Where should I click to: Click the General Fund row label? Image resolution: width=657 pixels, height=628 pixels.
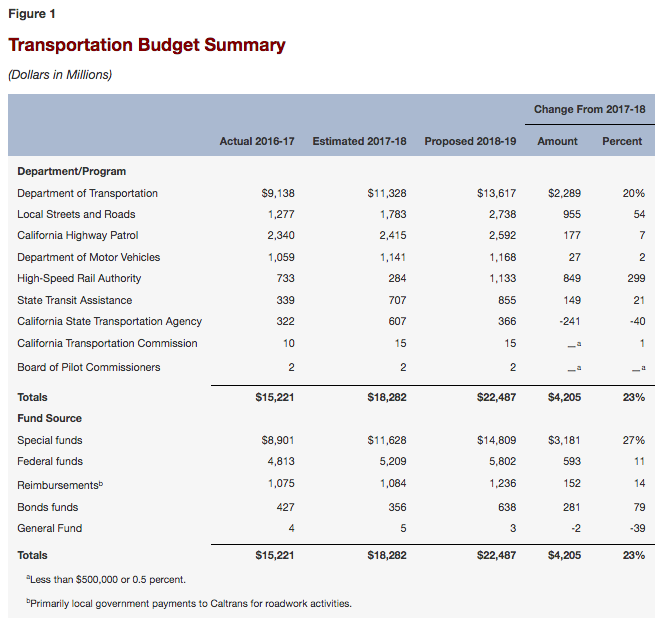[x=49, y=528]
